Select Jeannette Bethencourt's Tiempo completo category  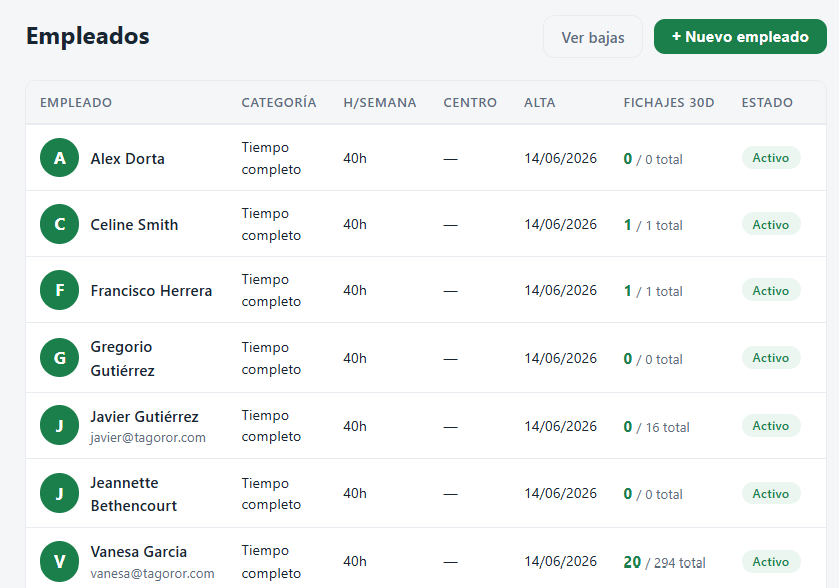click(x=271, y=494)
